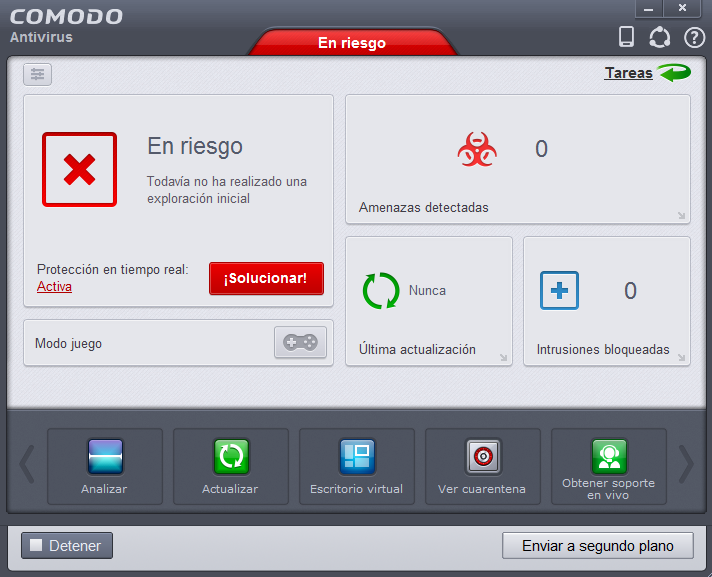Click the Amenazas detectadas label
This screenshot has width=712, height=577.
[x=424, y=207]
